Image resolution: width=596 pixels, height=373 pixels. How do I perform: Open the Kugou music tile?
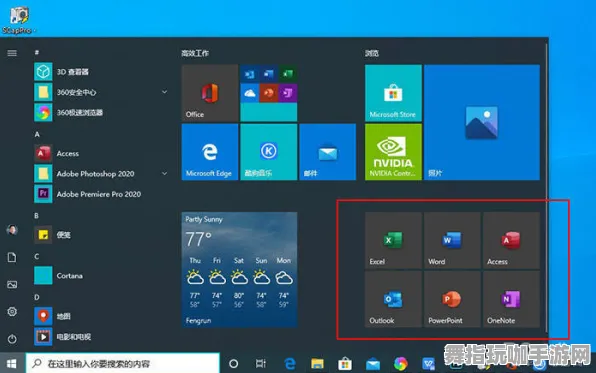pyautogui.click(x=269, y=152)
